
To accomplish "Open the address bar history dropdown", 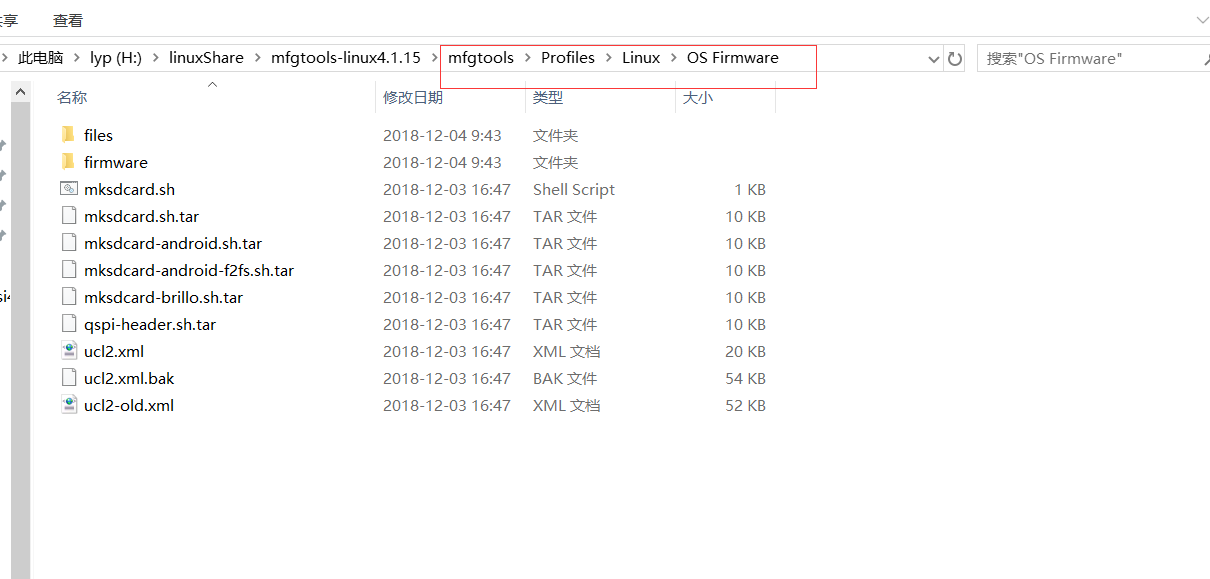I will click(934, 59).
